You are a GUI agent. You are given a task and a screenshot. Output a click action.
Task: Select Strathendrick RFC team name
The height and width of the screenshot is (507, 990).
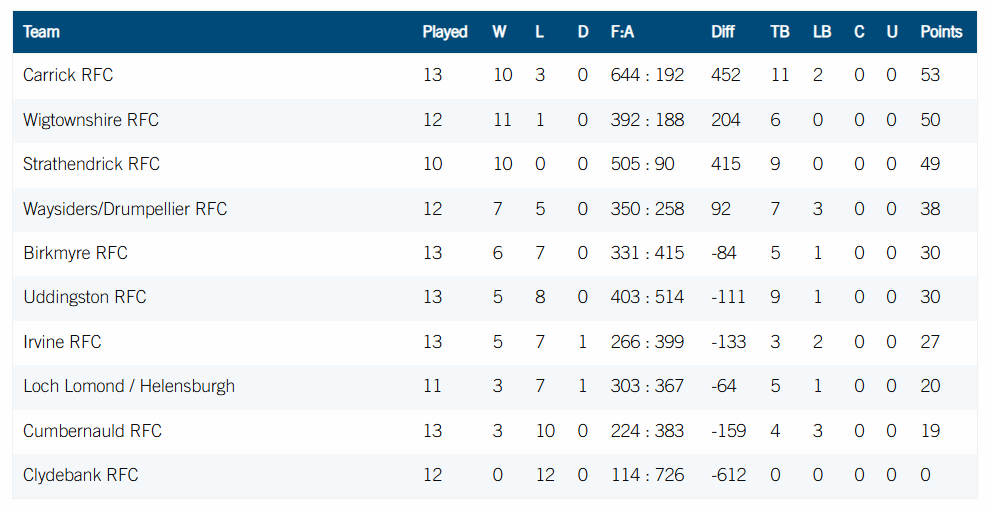[92, 164]
